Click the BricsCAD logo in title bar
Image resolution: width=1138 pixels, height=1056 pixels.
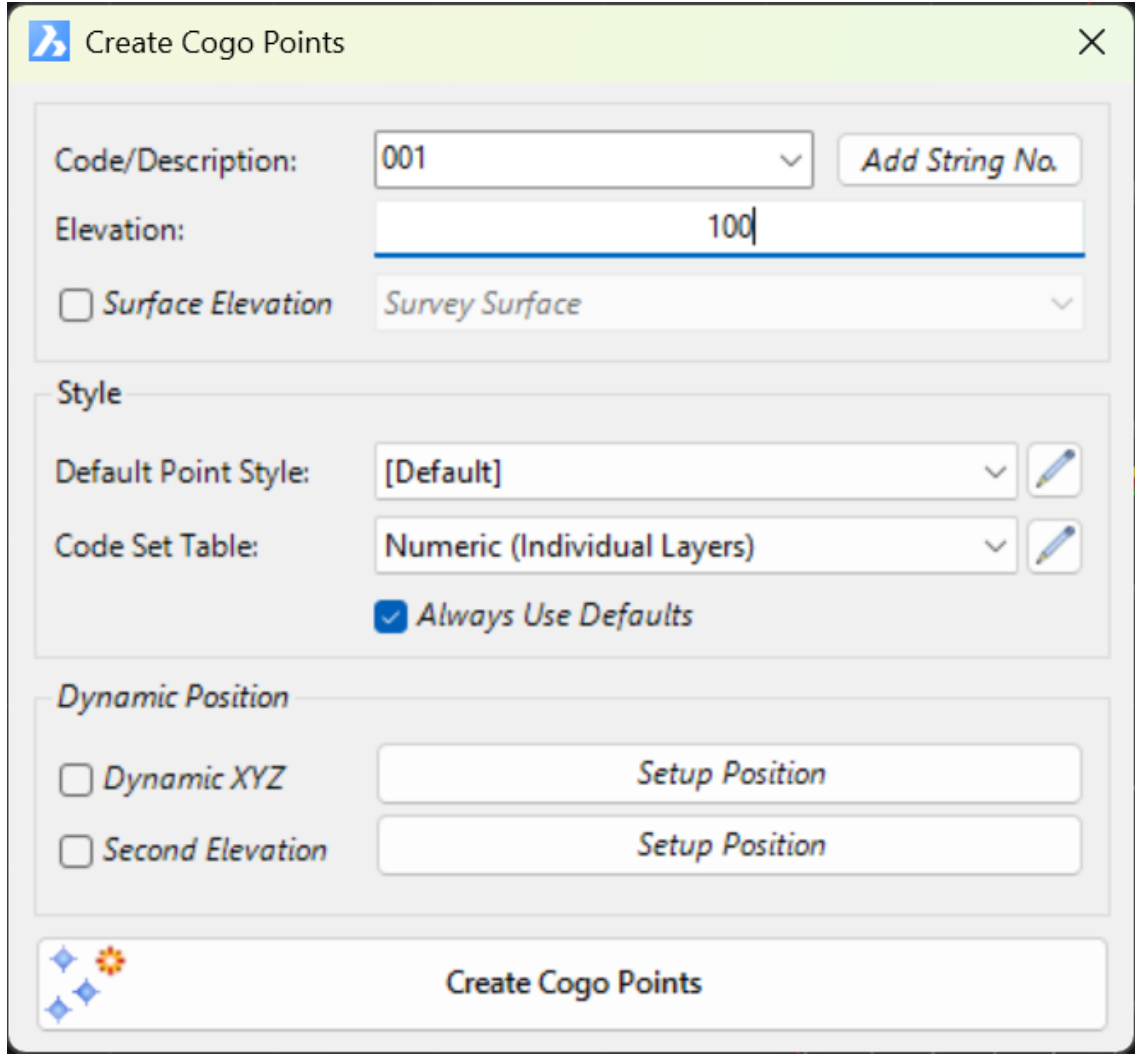pos(49,42)
